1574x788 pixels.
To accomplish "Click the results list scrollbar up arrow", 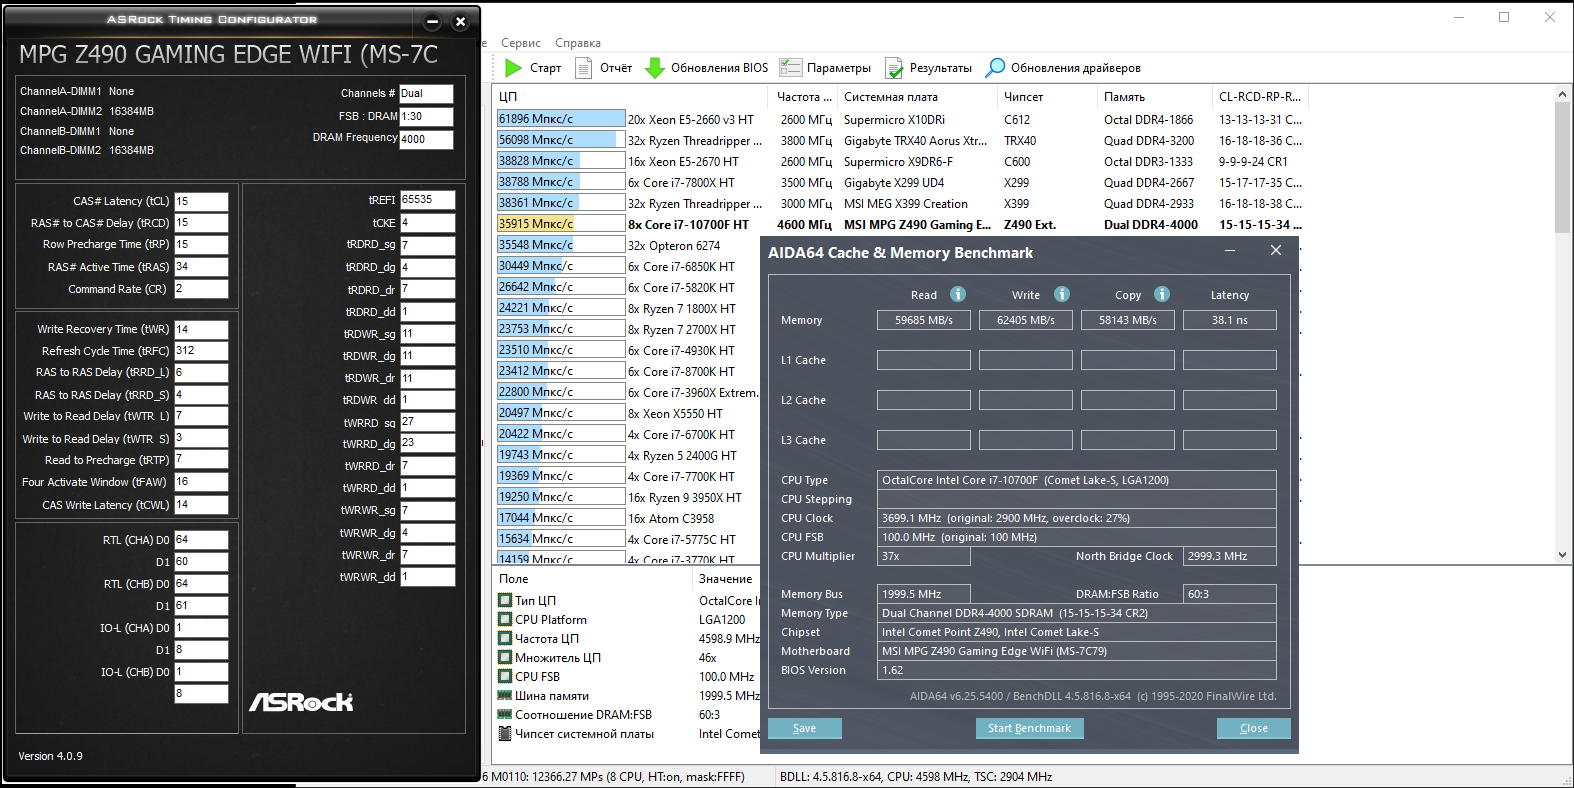I will pos(1562,95).
